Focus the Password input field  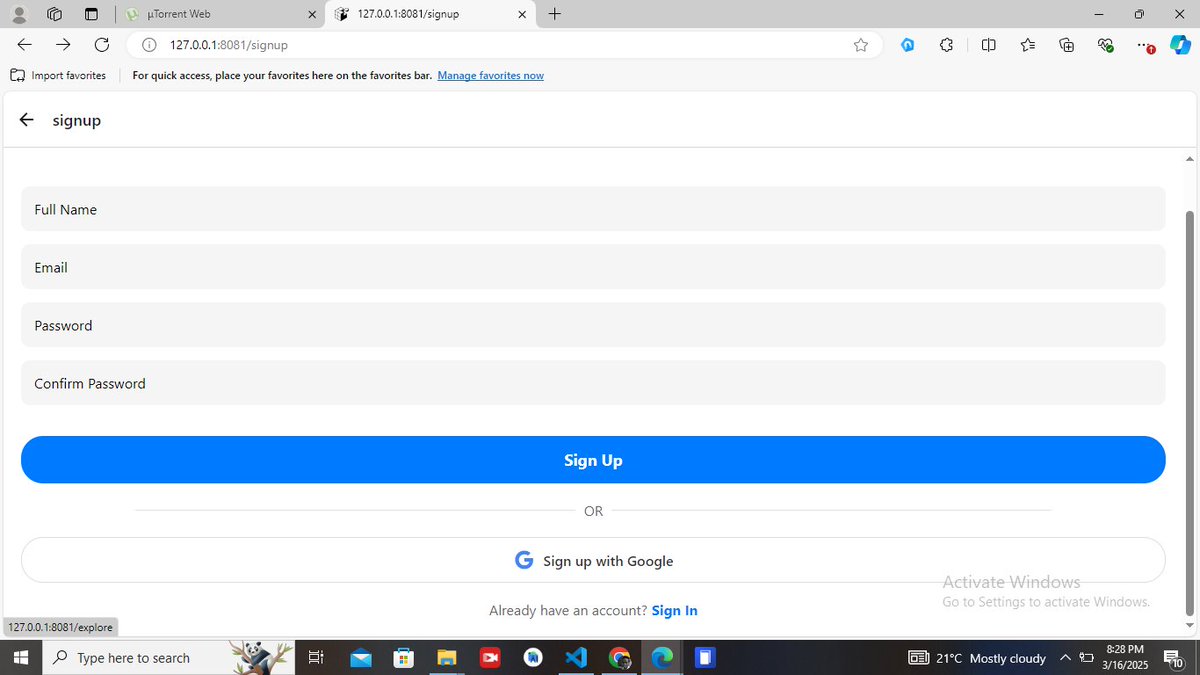tap(593, 325)
